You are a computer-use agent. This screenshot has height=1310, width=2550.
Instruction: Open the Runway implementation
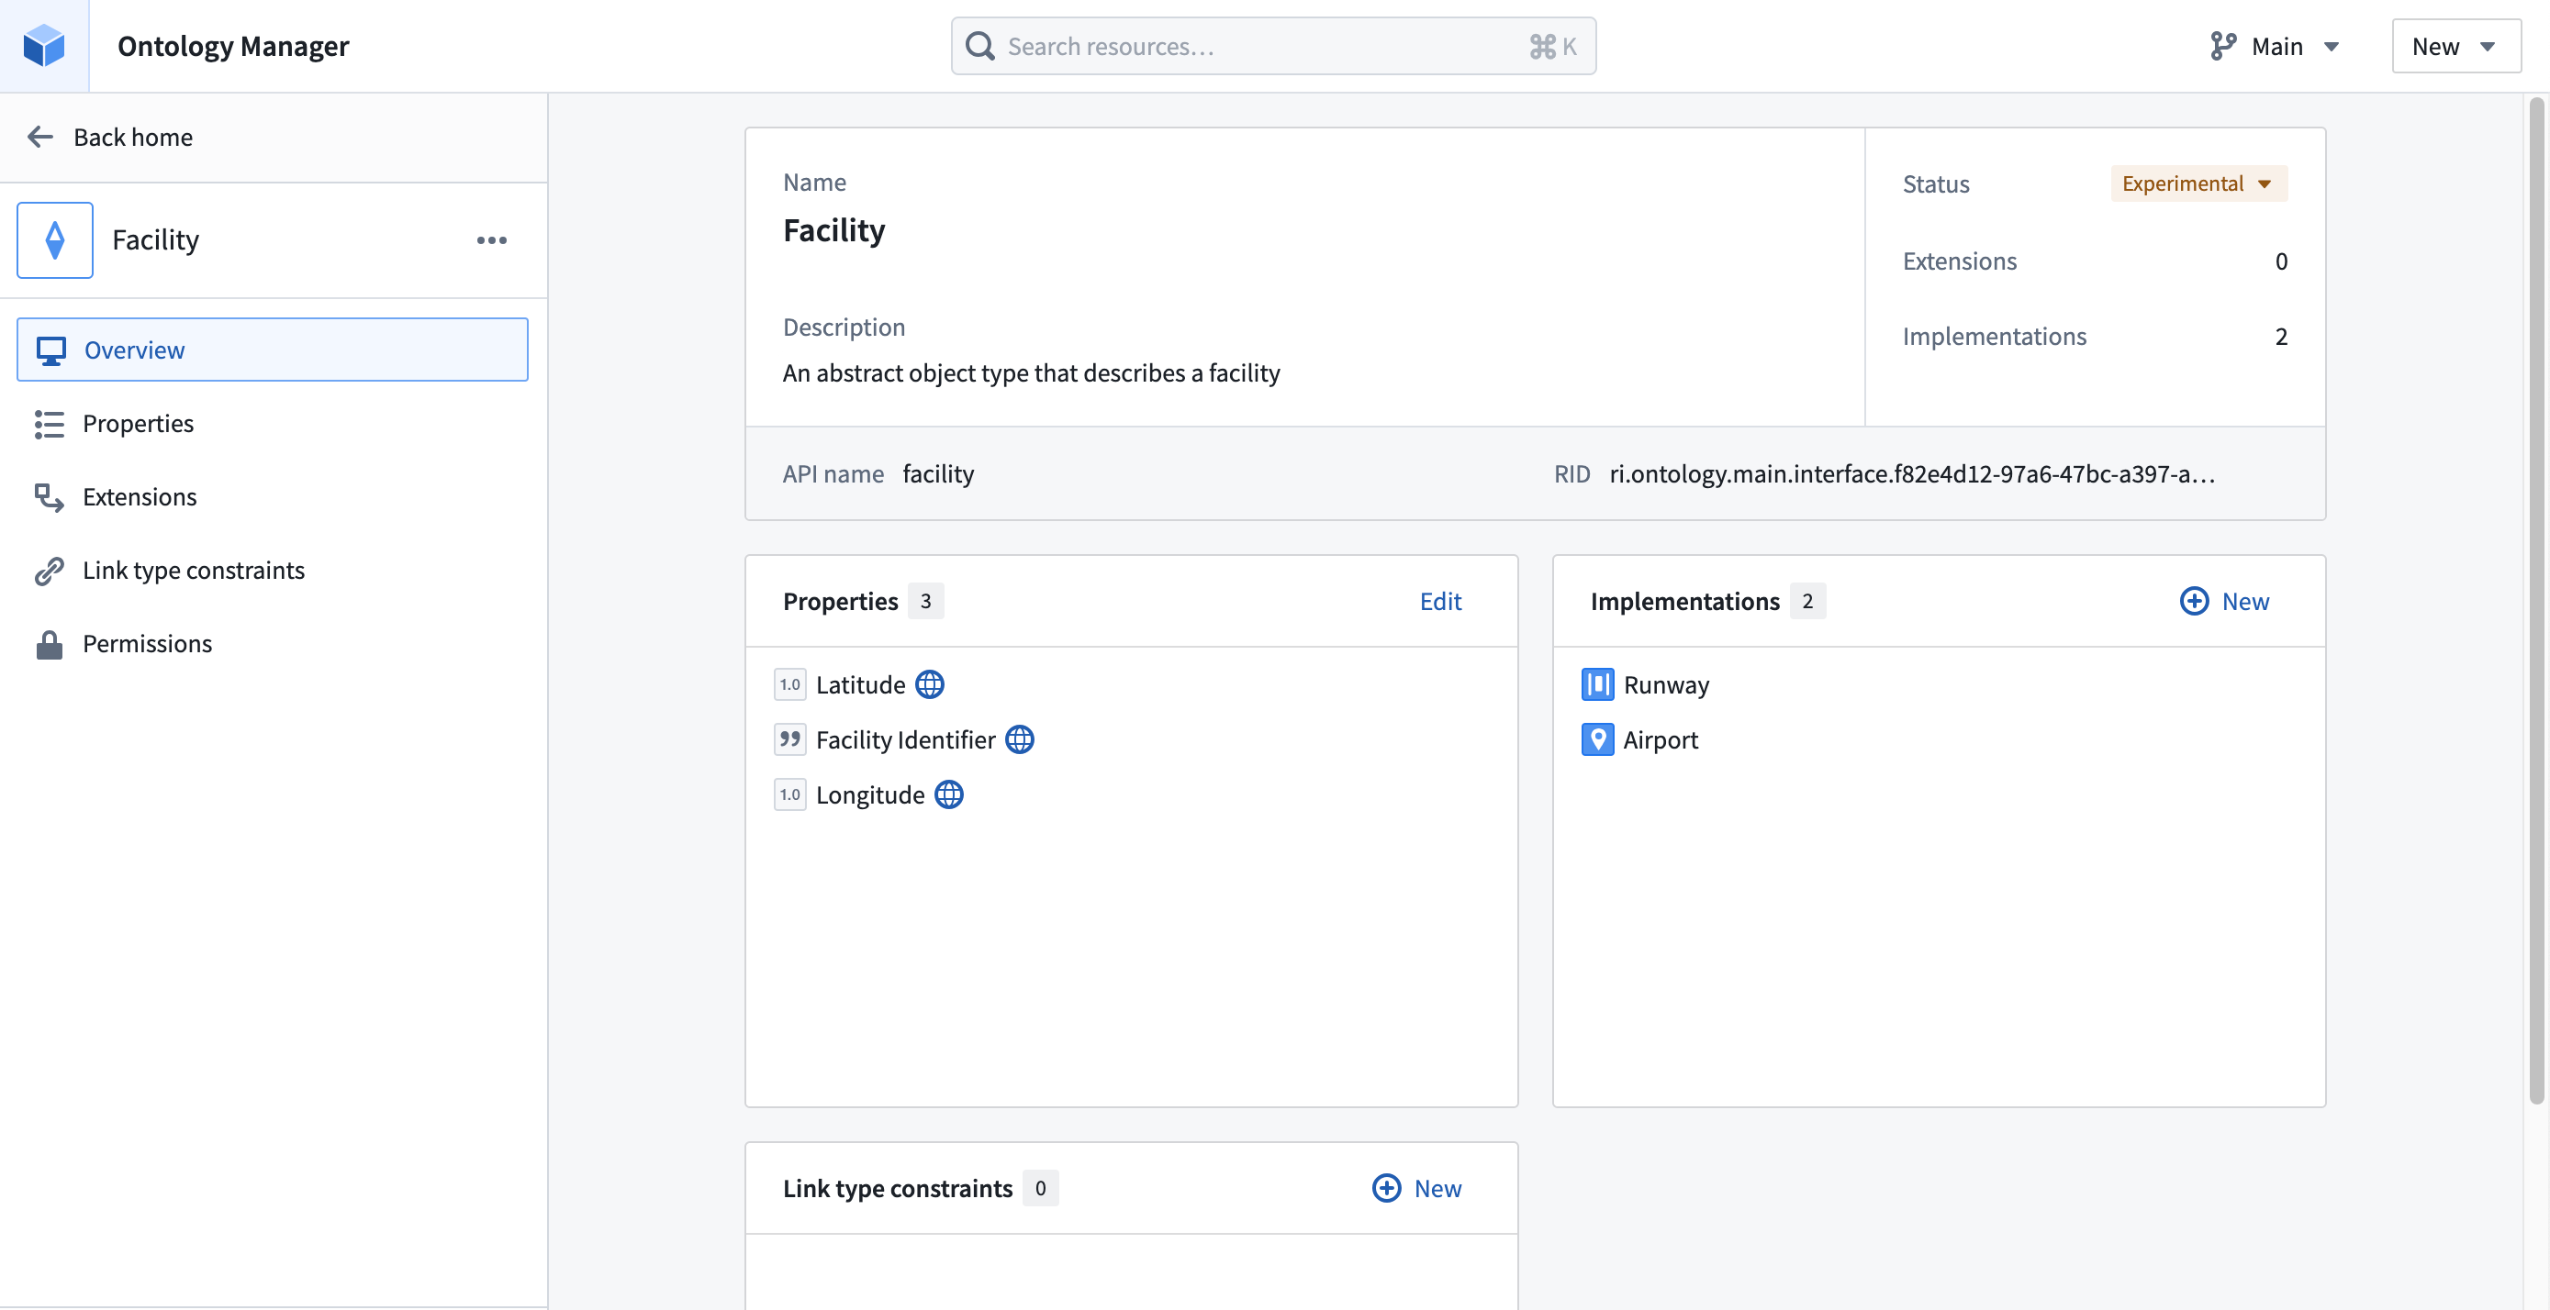point(1666,685)
